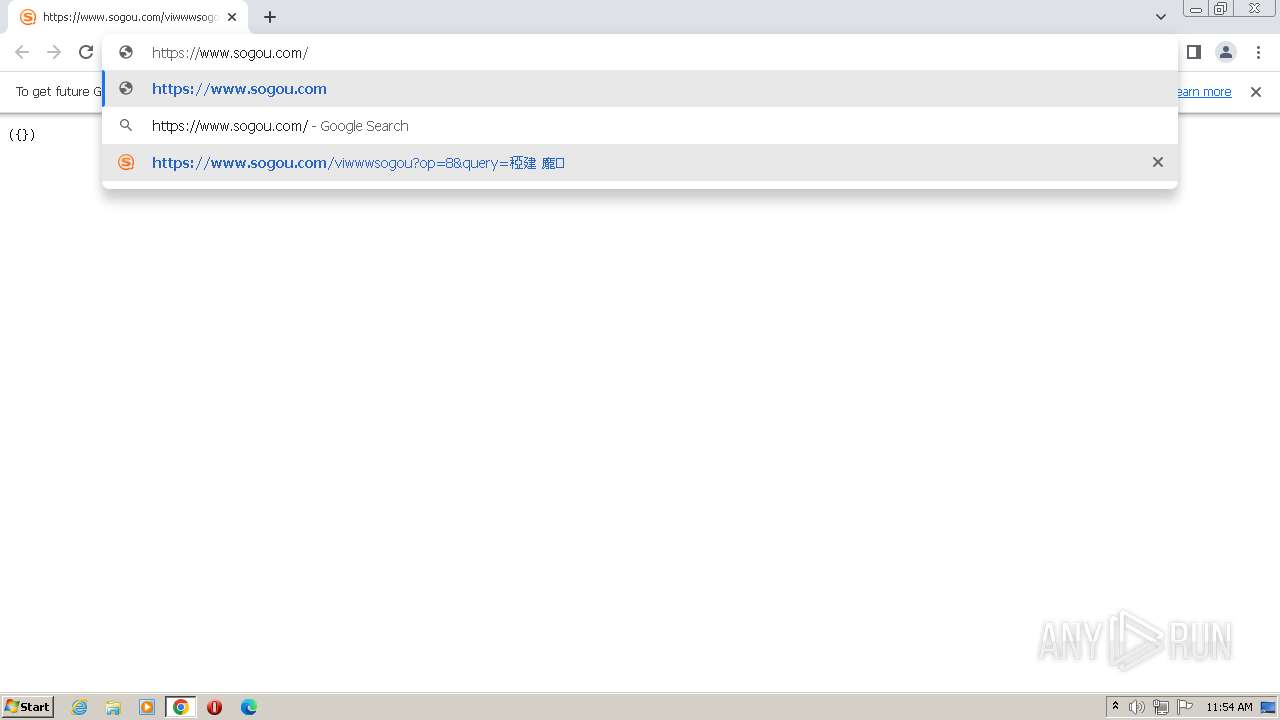Open Microsoft Edge from taskbar
This screenshot has width=1280, height=720.
(x=249, y=707)
